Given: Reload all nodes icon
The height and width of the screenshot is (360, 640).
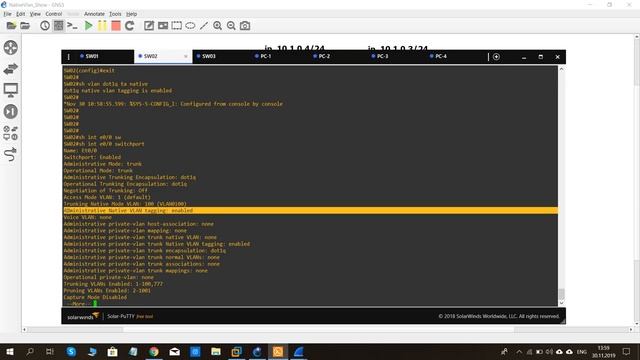Looking at the screenshot, I should coord(129,26).
